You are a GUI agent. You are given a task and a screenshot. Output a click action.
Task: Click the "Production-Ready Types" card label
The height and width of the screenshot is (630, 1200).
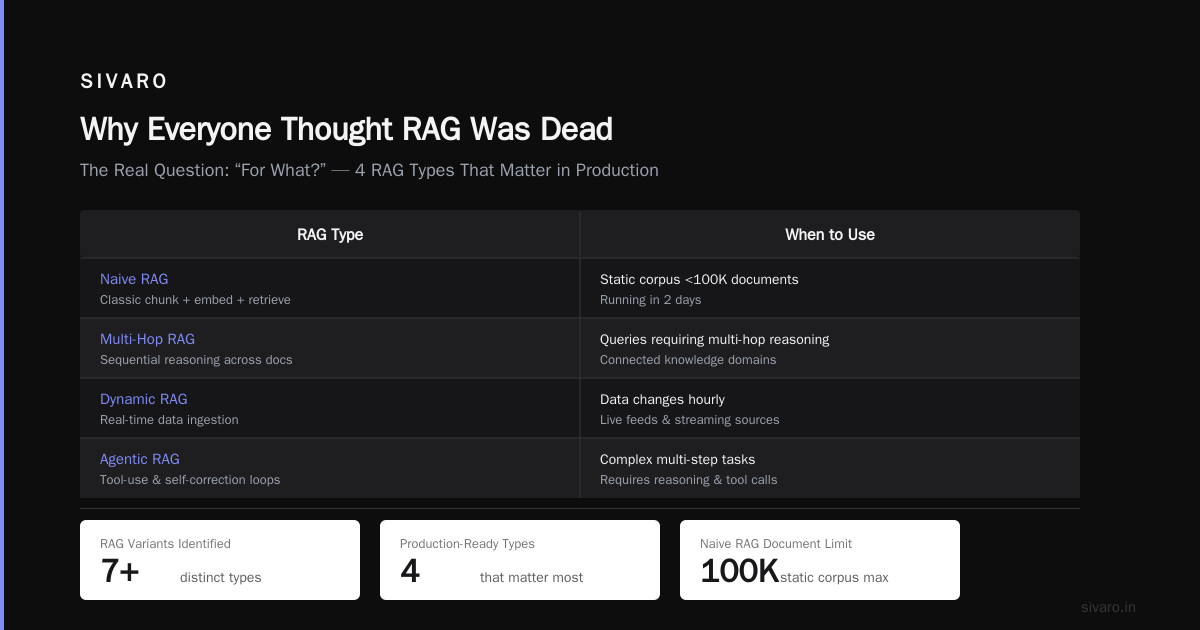[x=467, y=544]
